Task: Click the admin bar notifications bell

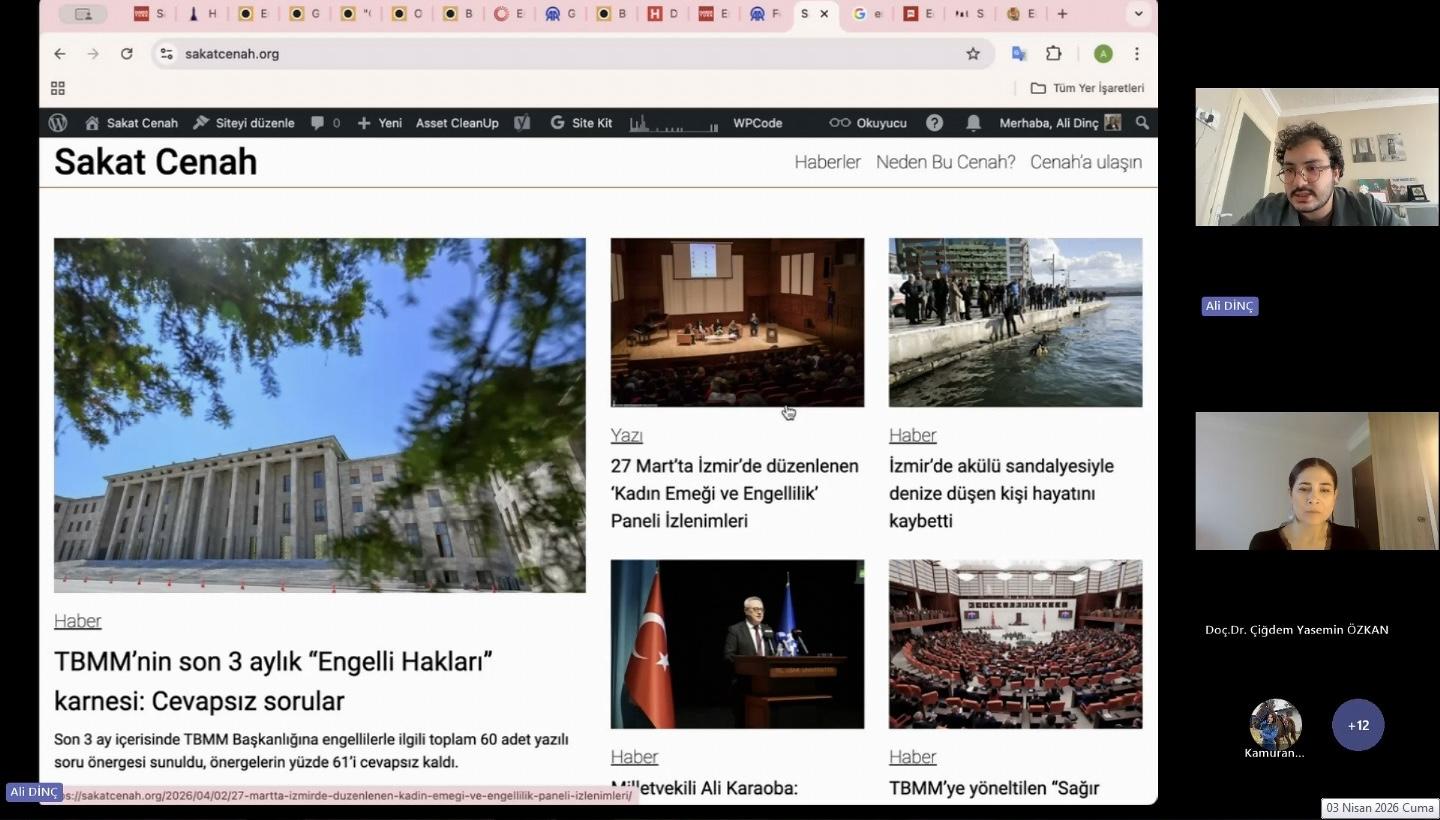Action: point(973,123)
